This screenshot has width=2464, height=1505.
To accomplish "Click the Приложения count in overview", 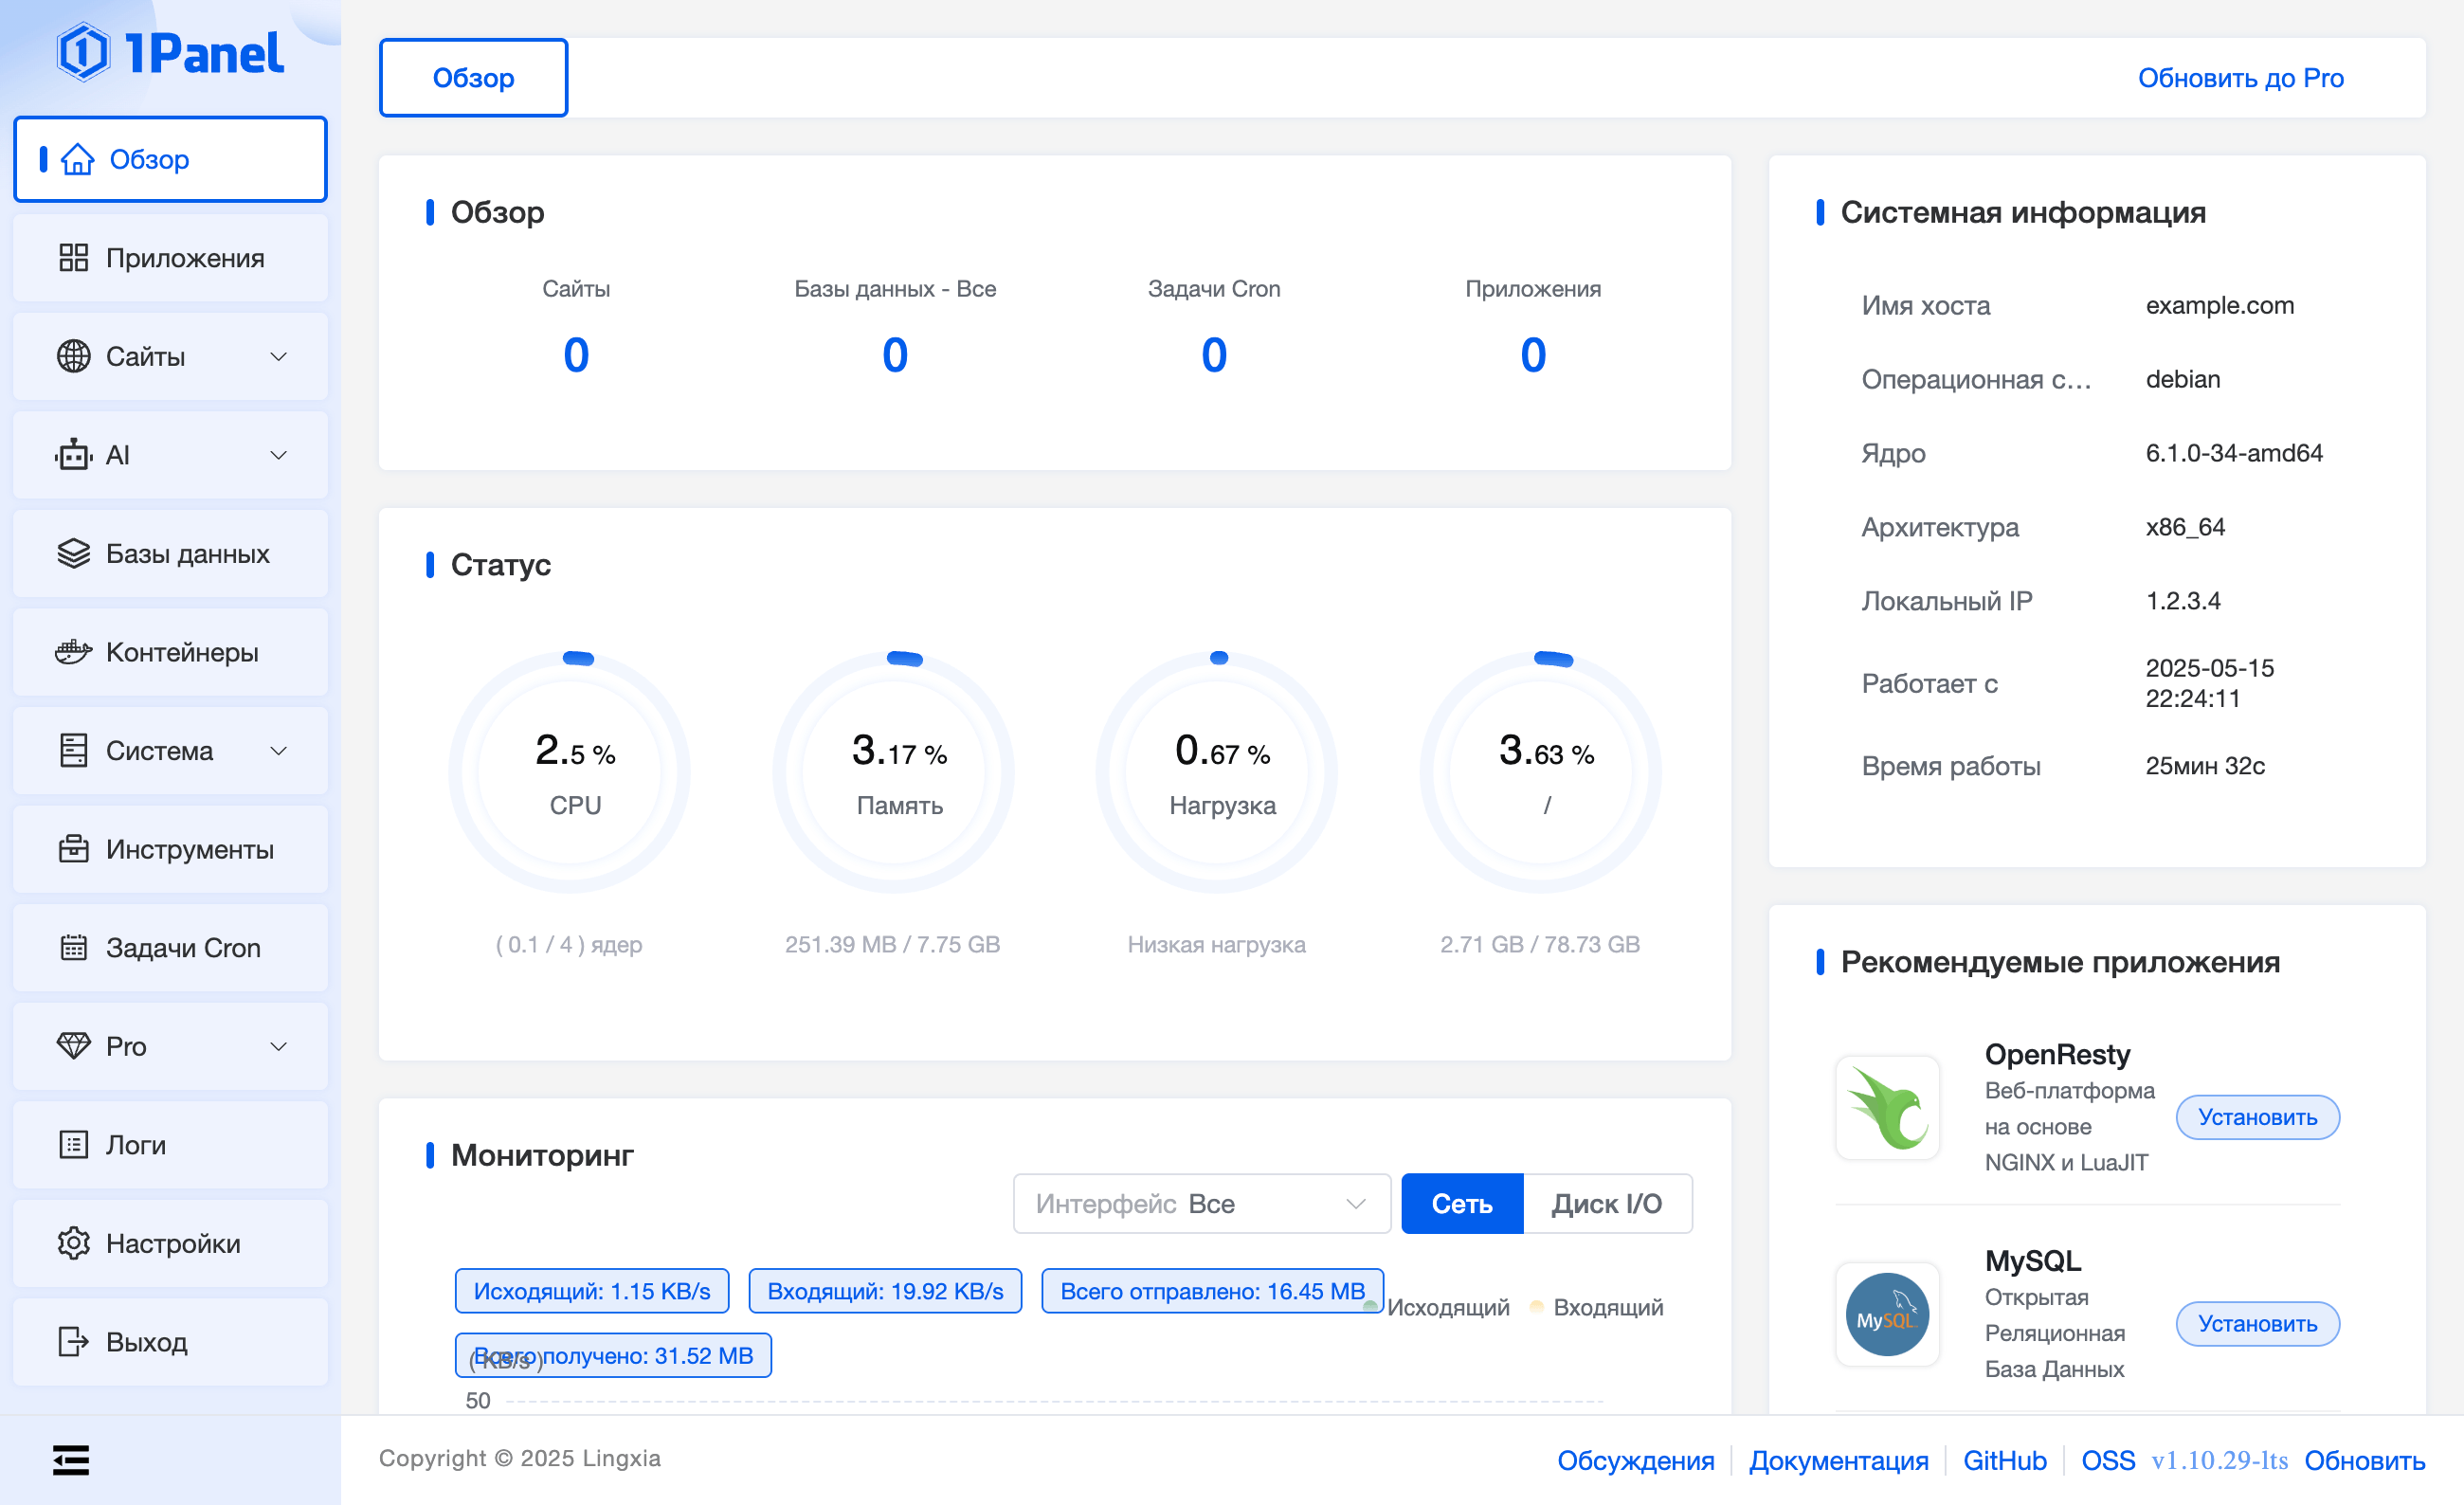I will click(x=1533, y=355).
